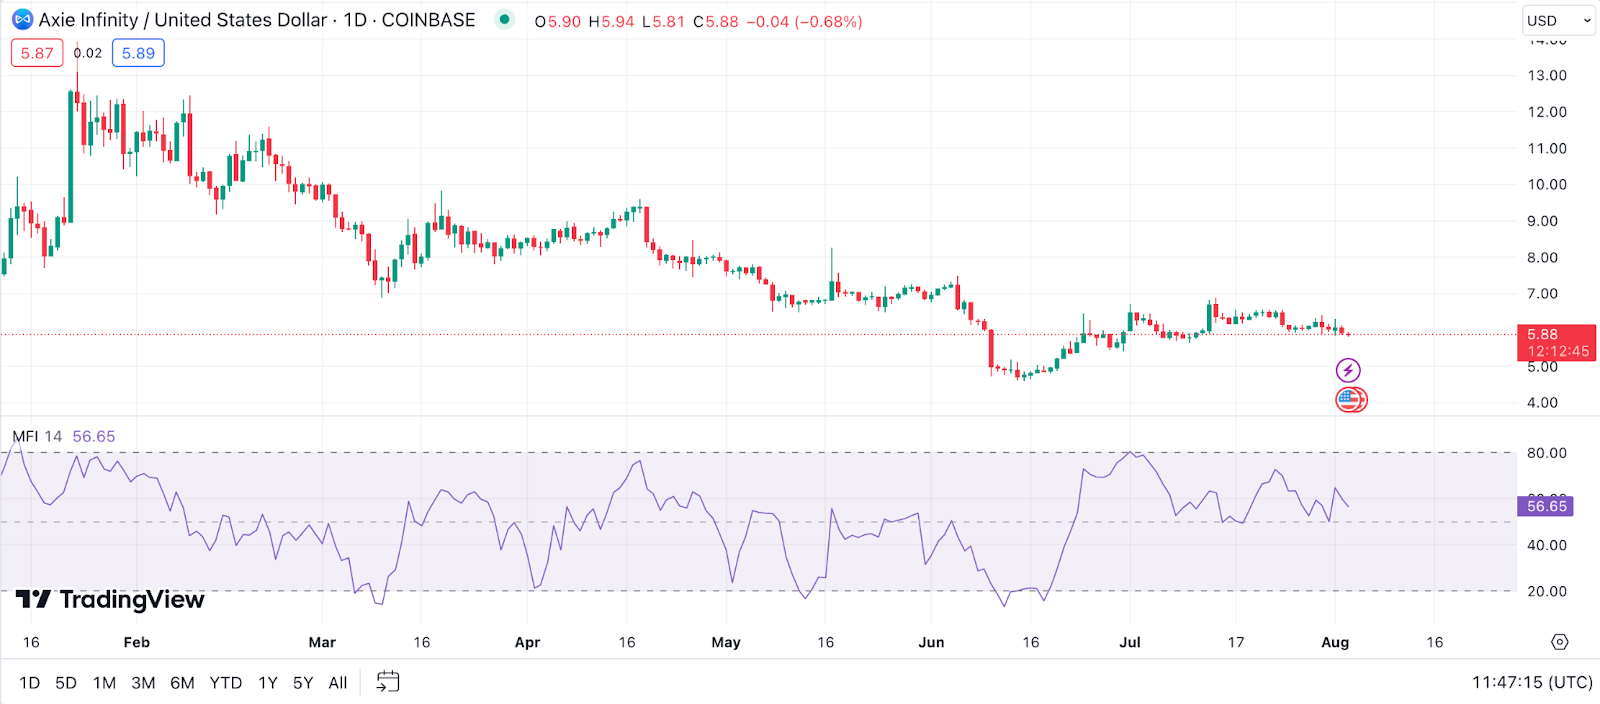Click the 4.00 price axis label
Screen dimensions: 1600x704
pos(1542,402)
